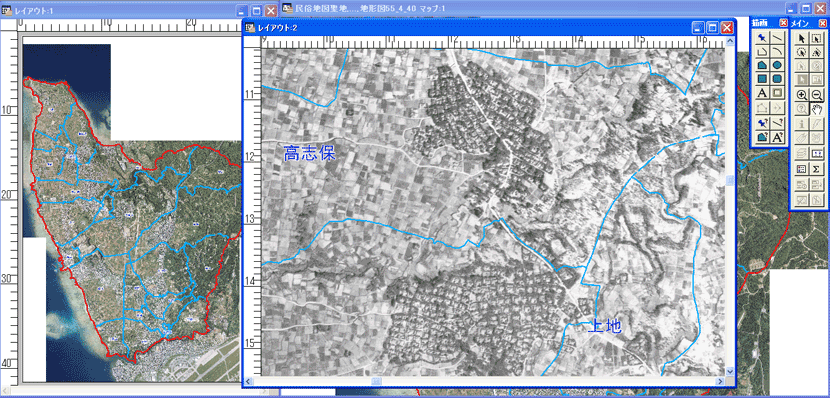Close the Drawing toolbar palette
Image resolution: width=830 pixels, height=398 pixels.
pyautogui.click(x=783, y=23)
